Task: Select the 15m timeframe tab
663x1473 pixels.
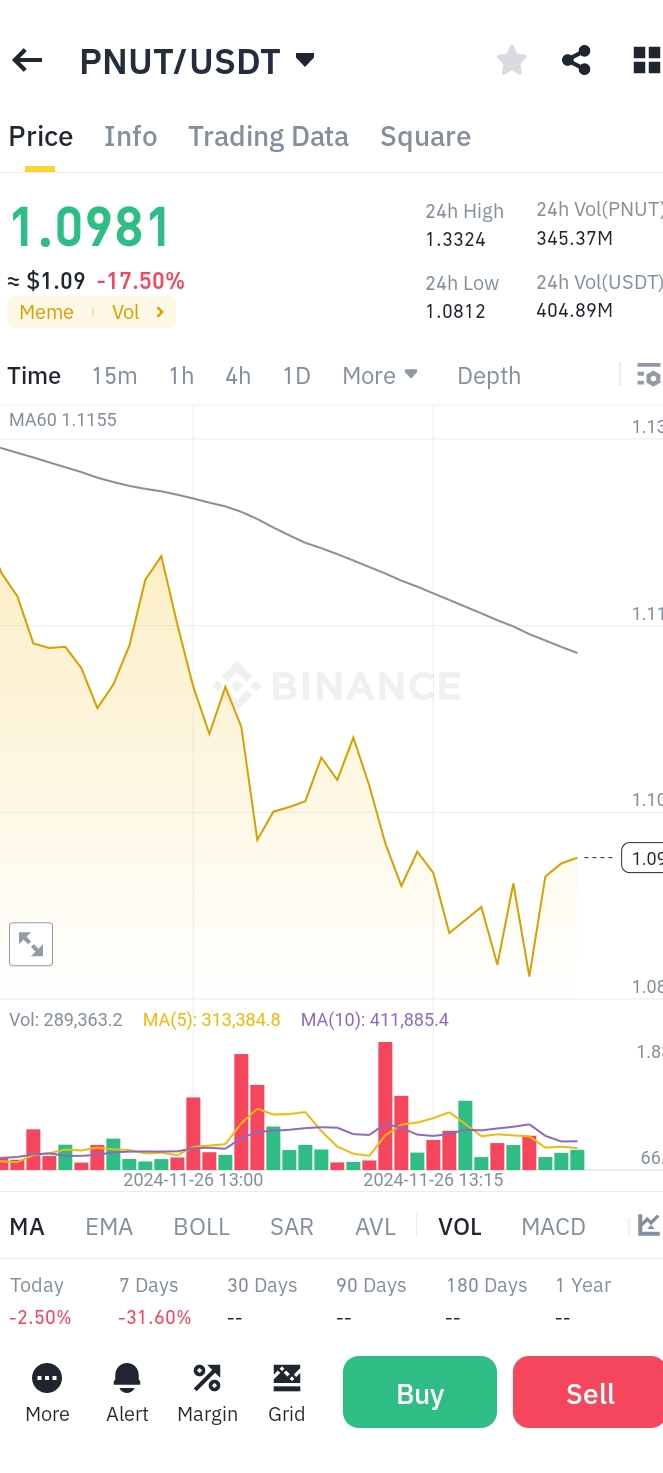Action: (x=114, y=376)
